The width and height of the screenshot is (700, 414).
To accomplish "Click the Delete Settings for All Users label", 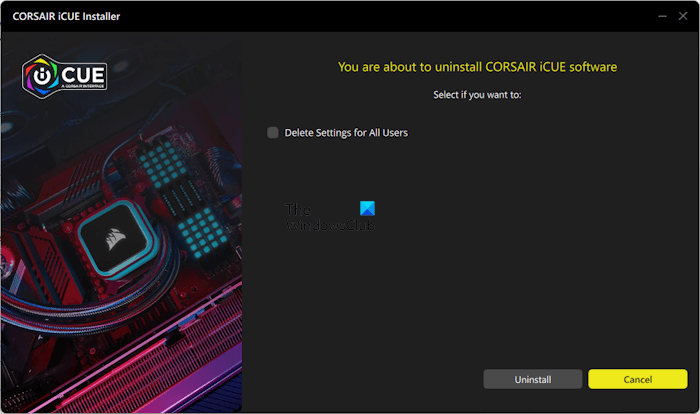I will pyautogui.click(x=346, y=133).
